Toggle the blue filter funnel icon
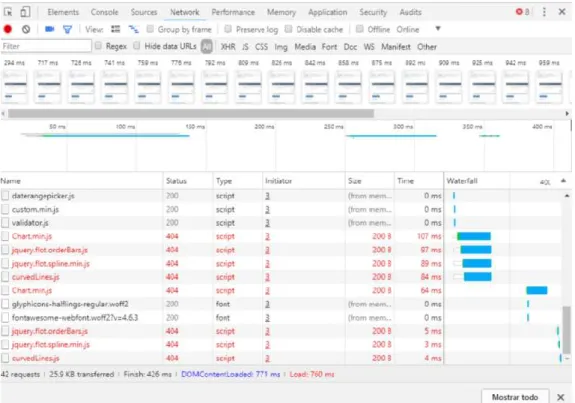Image resolution: width=575 pixels, height=403 pixels. 67,29
